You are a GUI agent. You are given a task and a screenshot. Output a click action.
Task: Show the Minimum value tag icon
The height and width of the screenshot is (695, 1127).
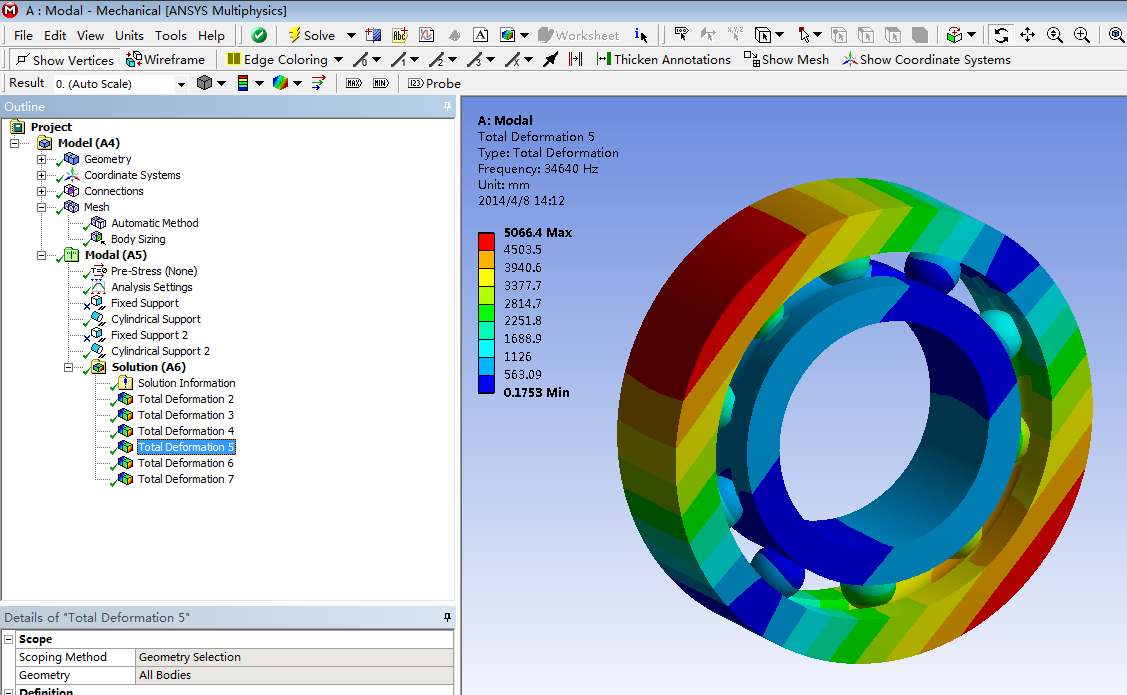[380, 84]
